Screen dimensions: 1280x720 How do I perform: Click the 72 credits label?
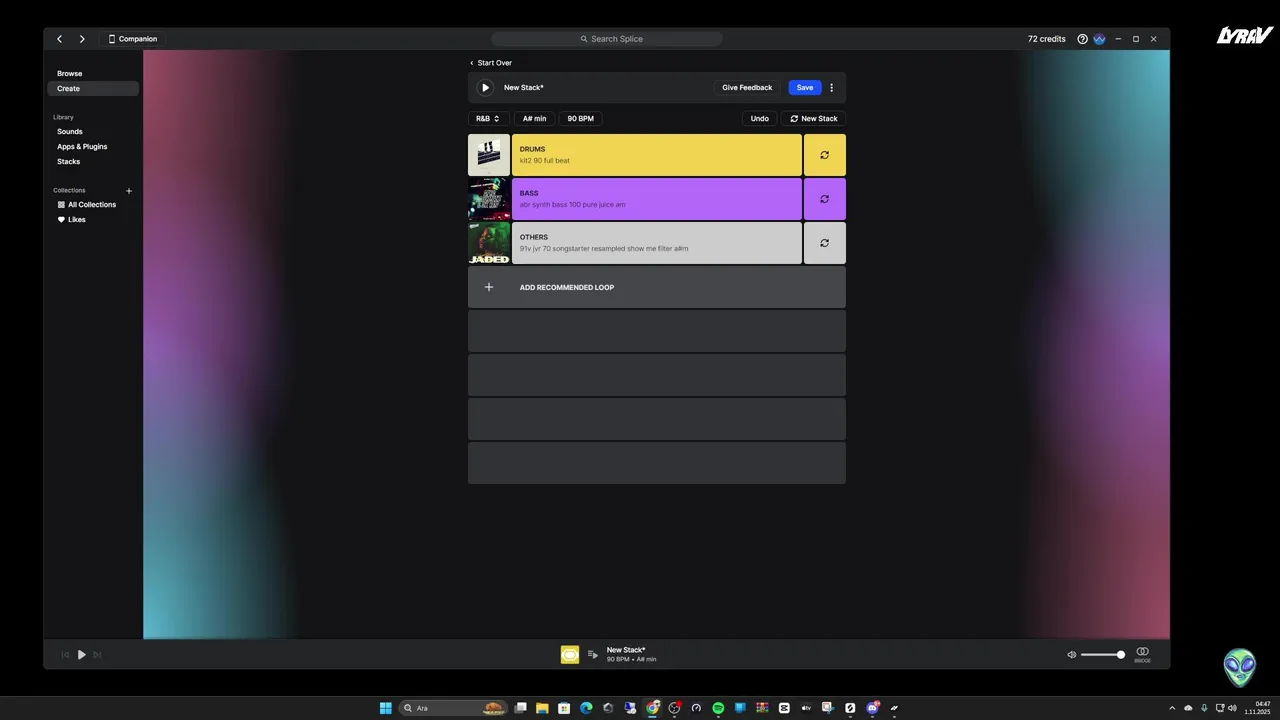[x=1046, y=39]
